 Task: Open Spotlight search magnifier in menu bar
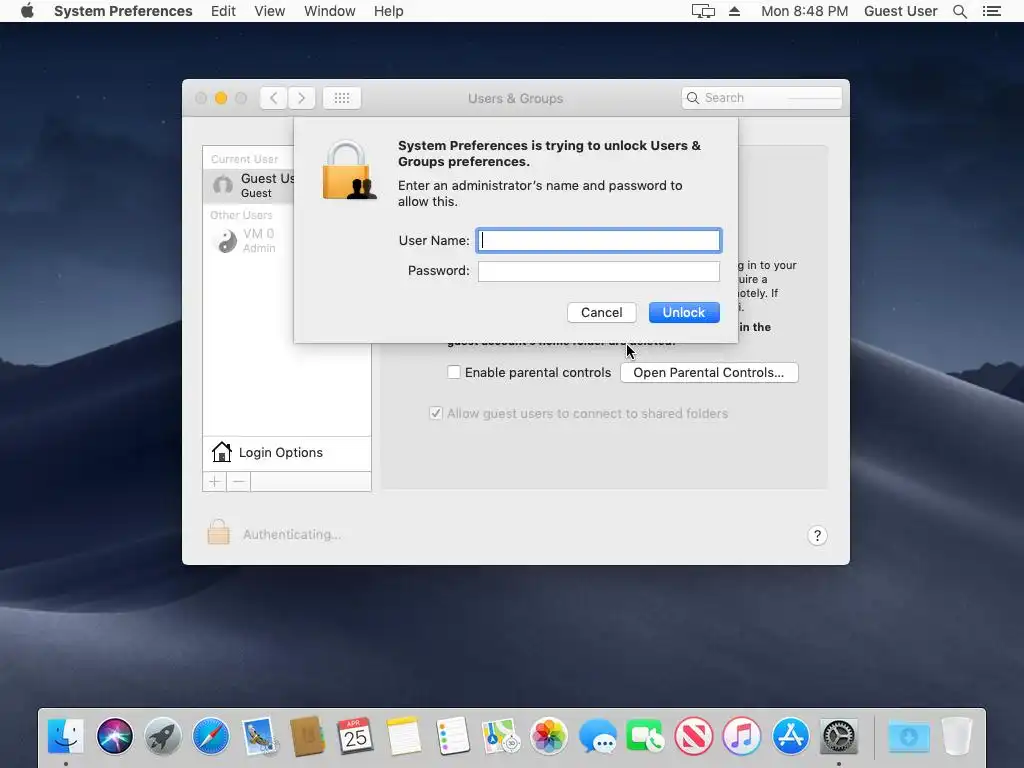click(x=959, y=11)
